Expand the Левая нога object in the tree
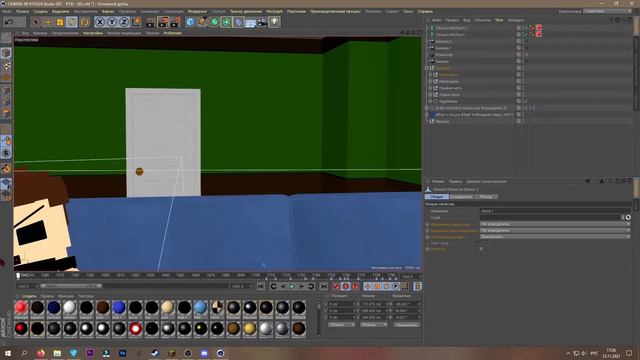640x360 pixels. 430,94
